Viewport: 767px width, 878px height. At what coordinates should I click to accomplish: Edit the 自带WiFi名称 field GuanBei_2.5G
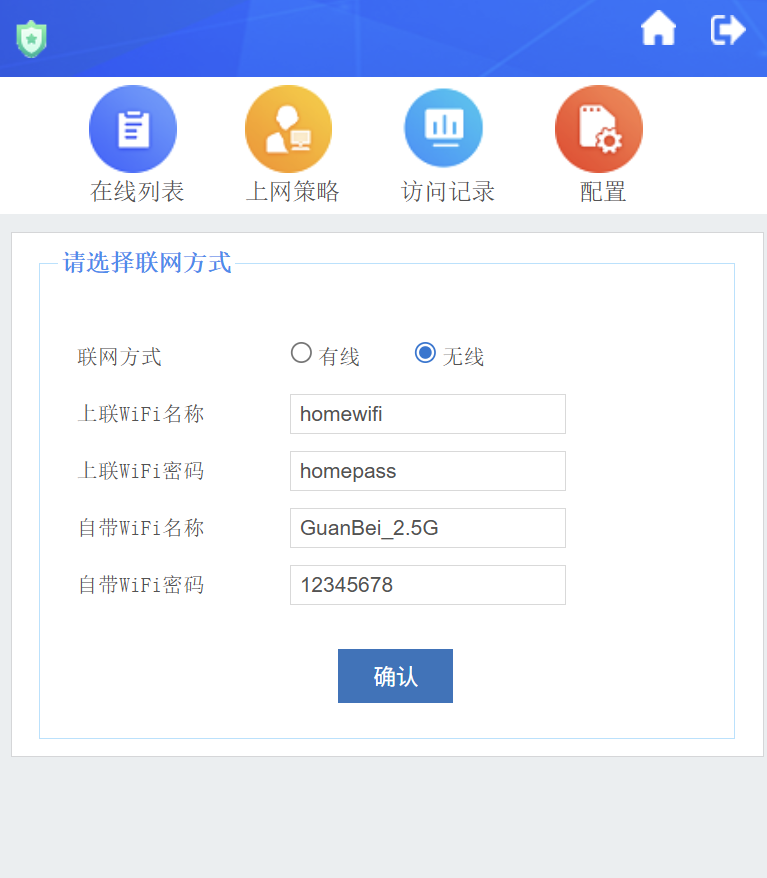point(427,528)
